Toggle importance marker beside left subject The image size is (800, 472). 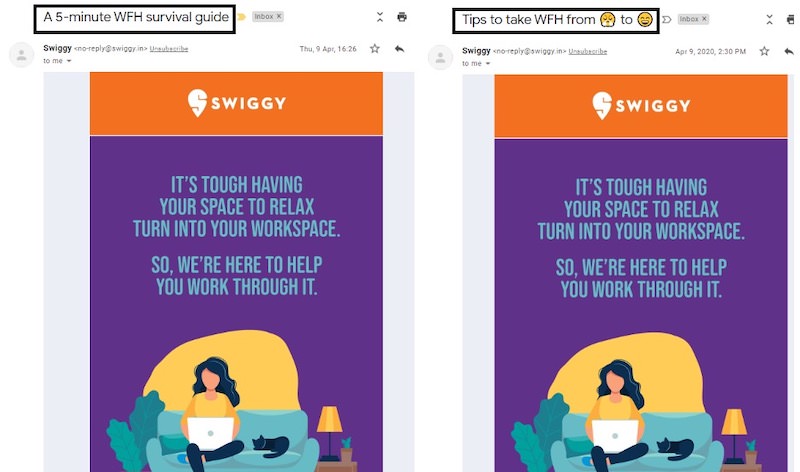(x=242, y=17)
